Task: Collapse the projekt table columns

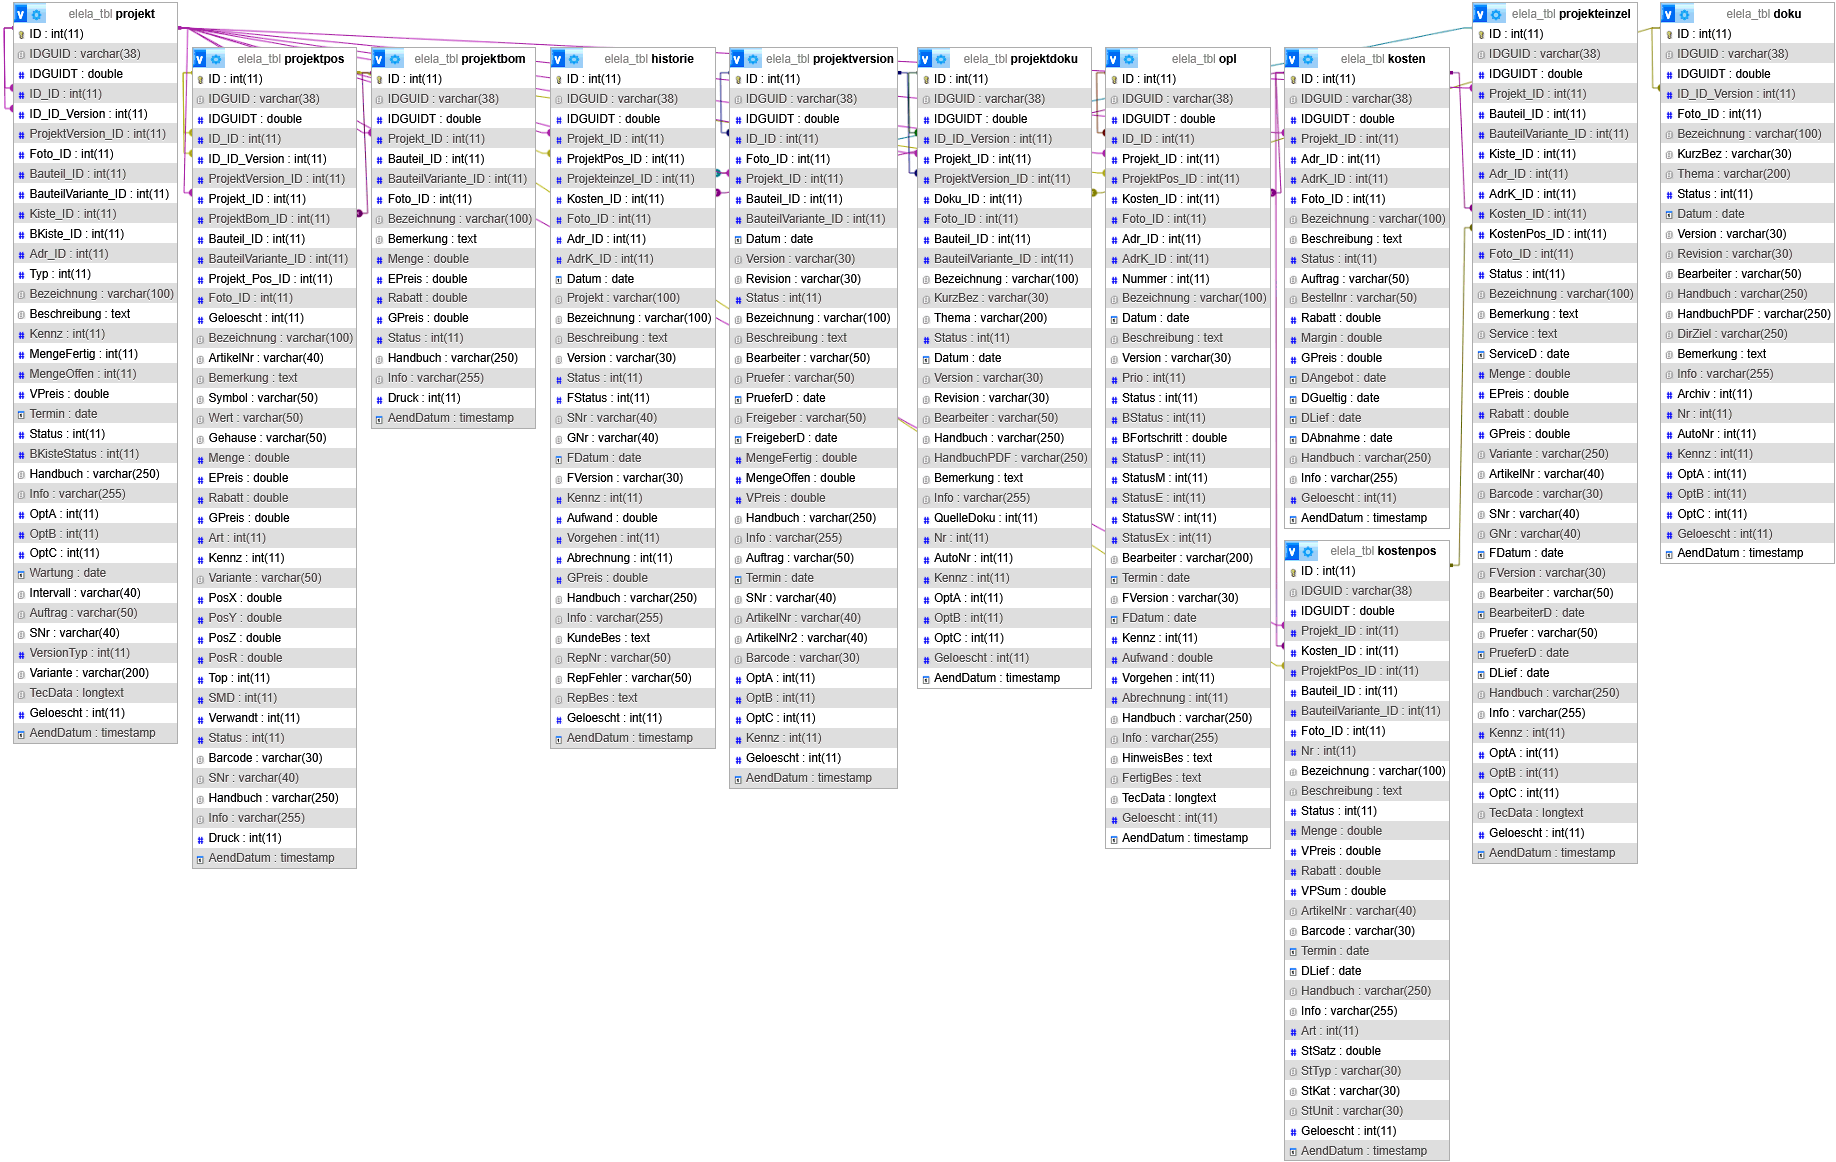Action: pyautogui.click(x=21, y=14)
